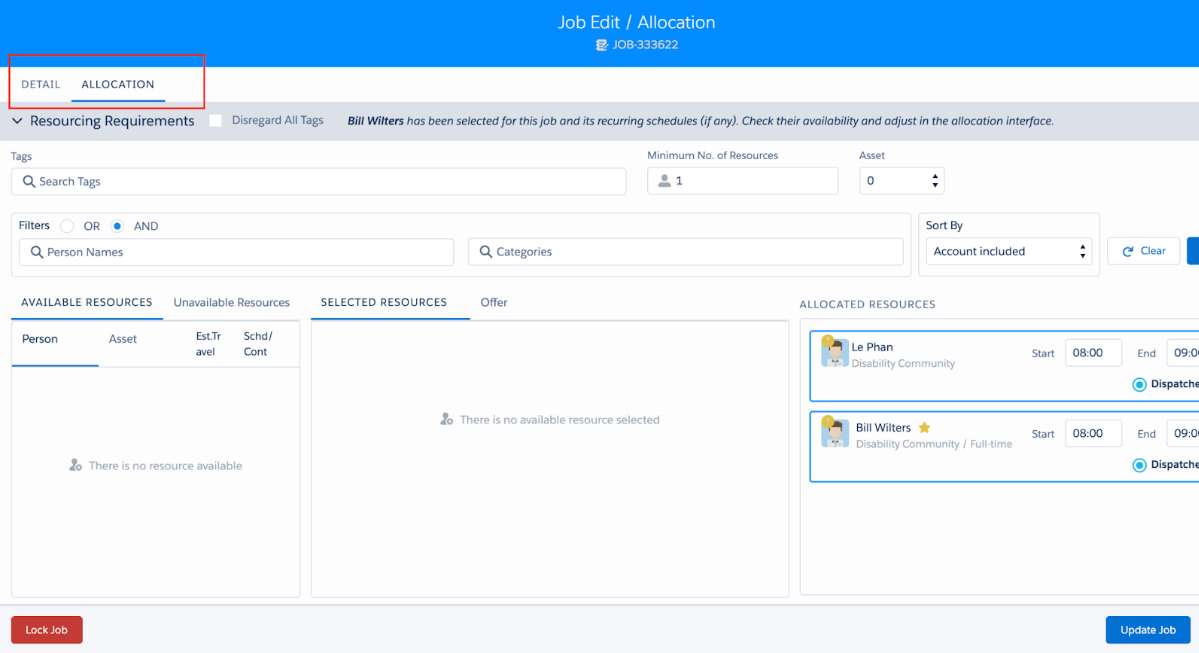Screen dimensions: 1199x653
Task: Select Dispatch radio for Le Phan
Action: click(1139, 384)
